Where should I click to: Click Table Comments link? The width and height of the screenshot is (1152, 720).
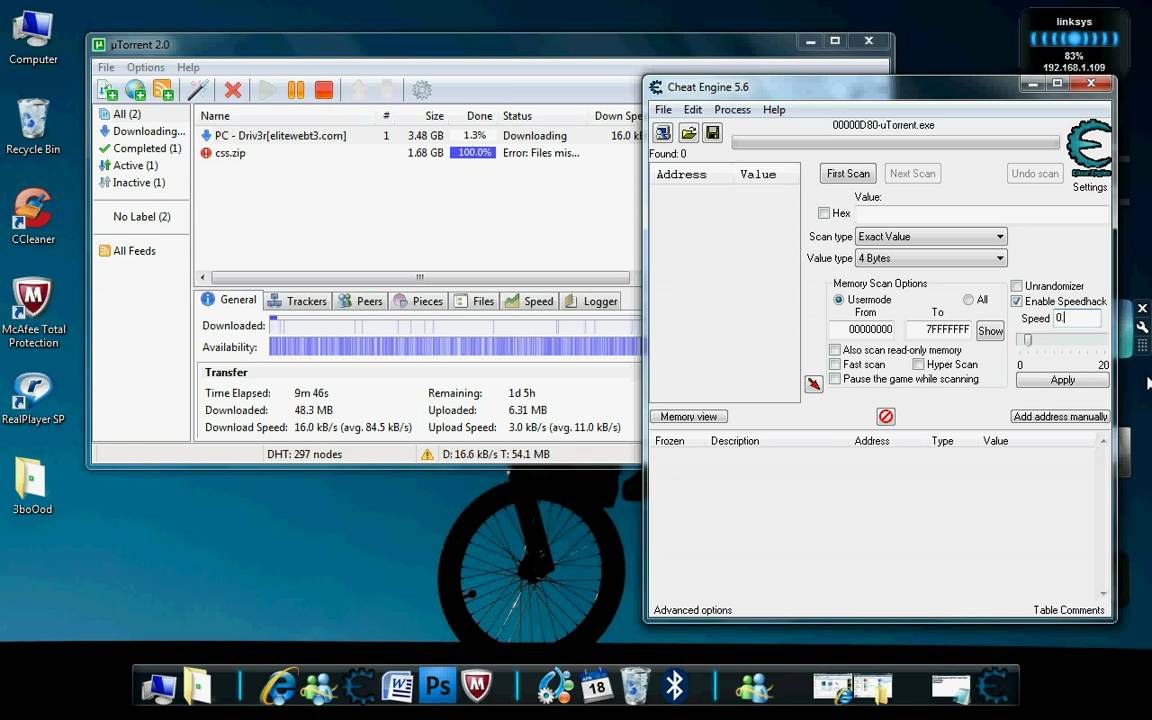pyautogui.click(x=1069, y=610)
